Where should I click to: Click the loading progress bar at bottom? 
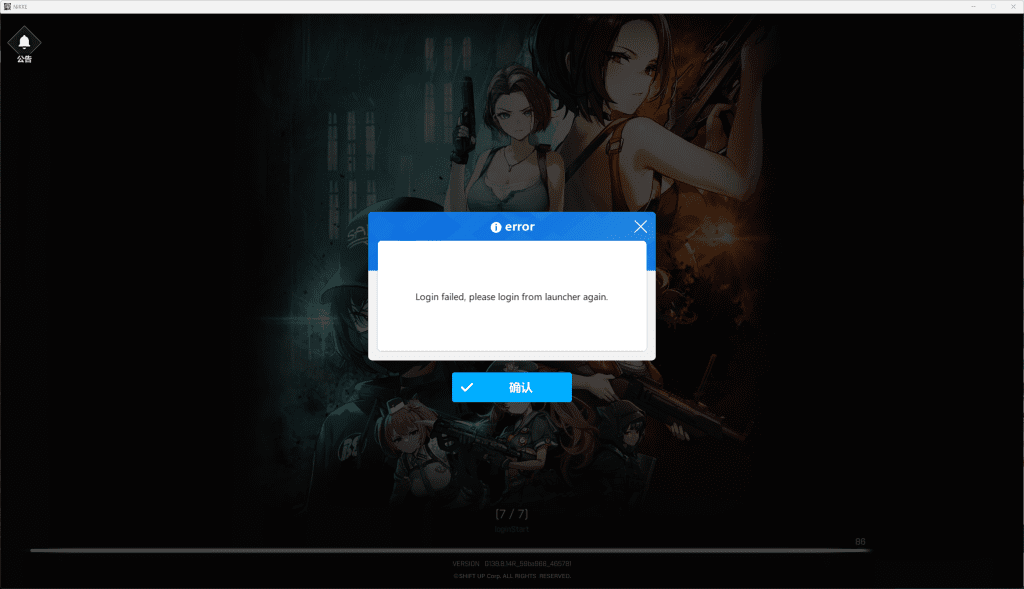450,550
